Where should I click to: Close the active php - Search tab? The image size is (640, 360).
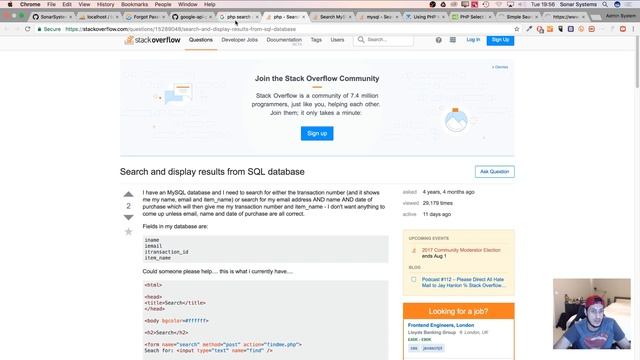[x=303, y=17]
